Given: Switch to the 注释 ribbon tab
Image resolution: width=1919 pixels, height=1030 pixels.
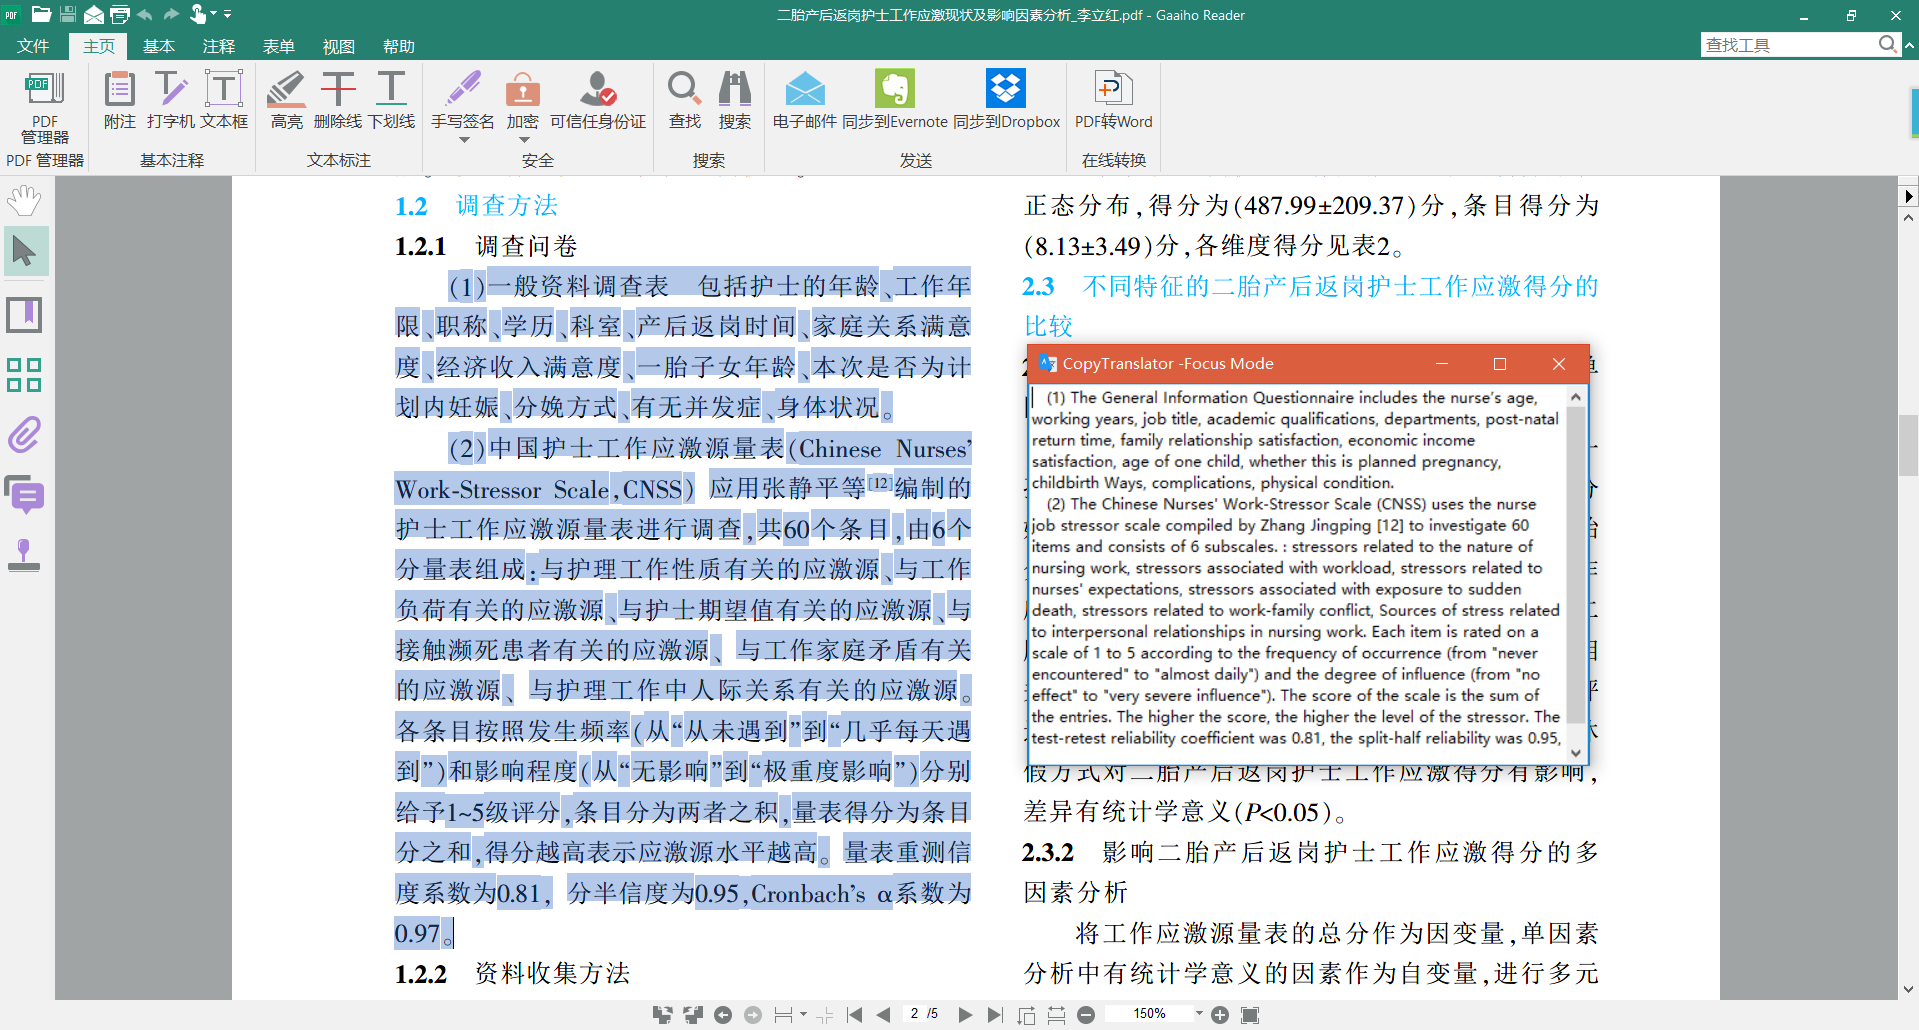Looking at the screenshot, I should coord(218,46).
